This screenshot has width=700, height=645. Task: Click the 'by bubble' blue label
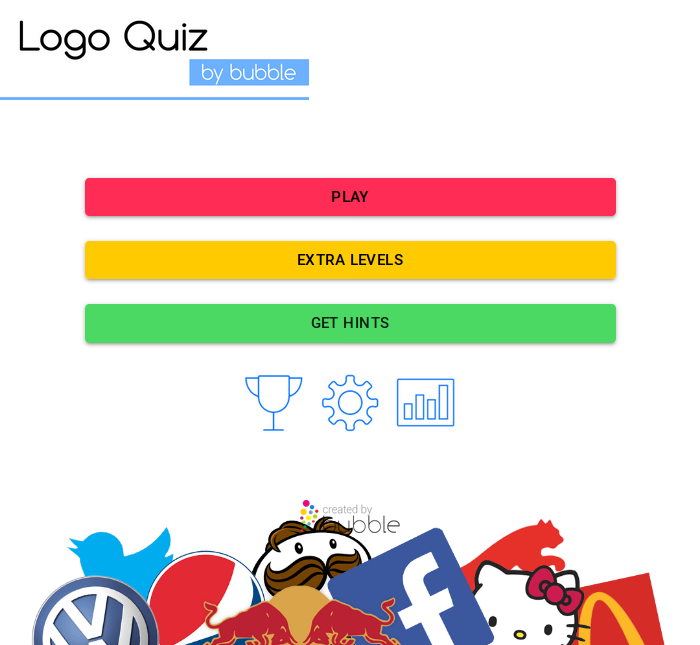pos(249,72)
